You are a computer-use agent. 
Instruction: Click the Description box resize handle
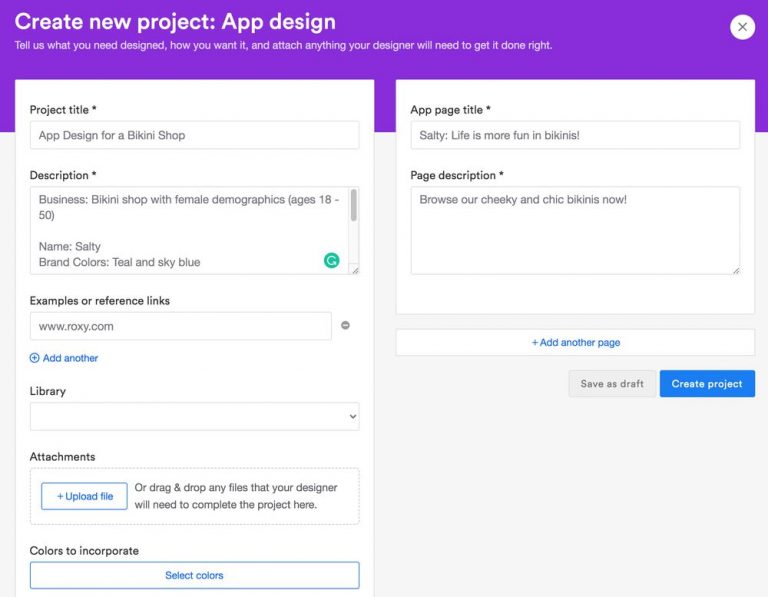point(354,269)
